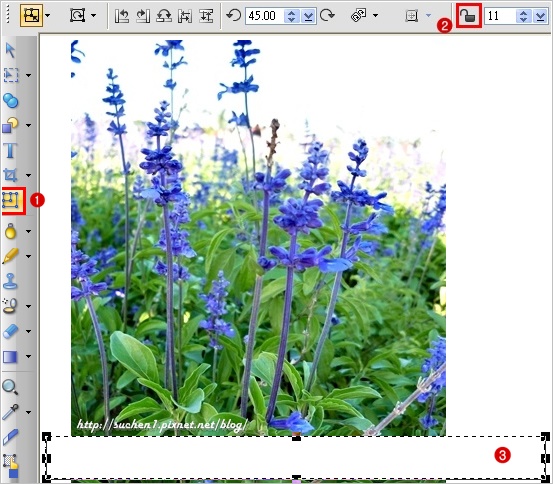Select the Stamp tool
The height and width of the screenshot is (484, 553).
pos(10,281)
